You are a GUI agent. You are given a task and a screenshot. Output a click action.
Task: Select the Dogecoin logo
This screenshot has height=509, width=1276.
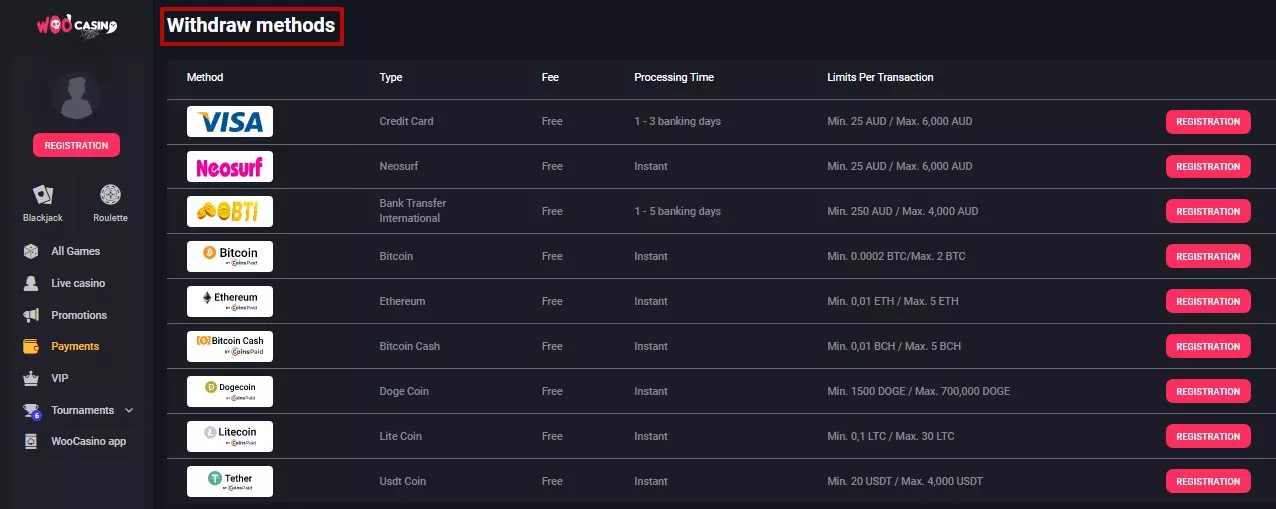pos(230,391)
